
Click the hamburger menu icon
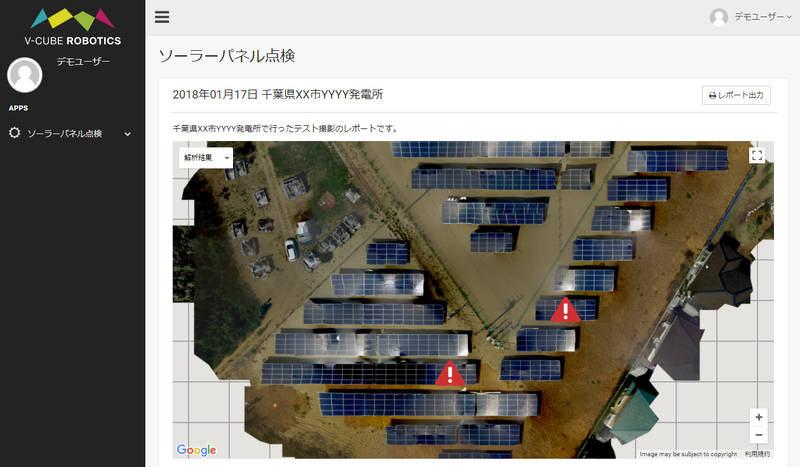[x=162, y=17]
